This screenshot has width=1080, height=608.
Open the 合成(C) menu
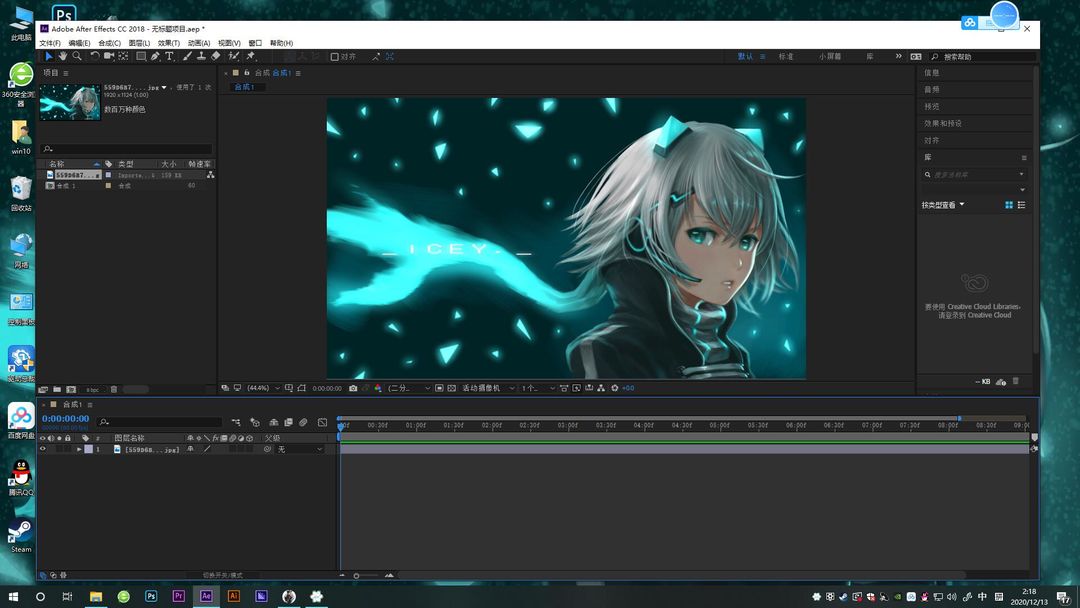coord(110,43)
